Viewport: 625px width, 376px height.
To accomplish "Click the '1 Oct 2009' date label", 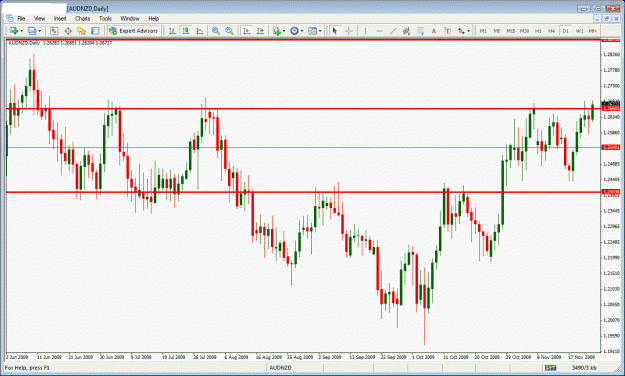I will point(423,357).
